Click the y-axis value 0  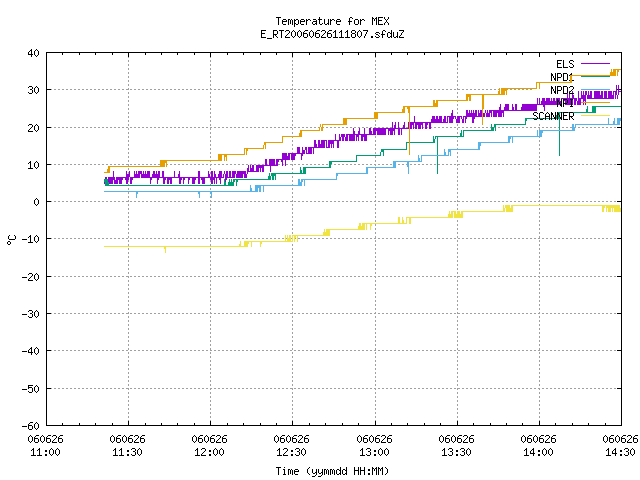(x=36, y=202)
